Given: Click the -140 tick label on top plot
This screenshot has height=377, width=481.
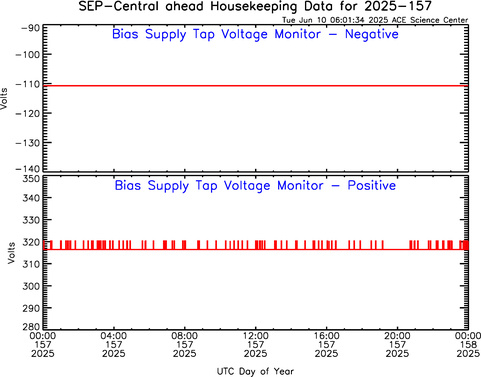Looking at the screenshot, I should pos(28,169).
